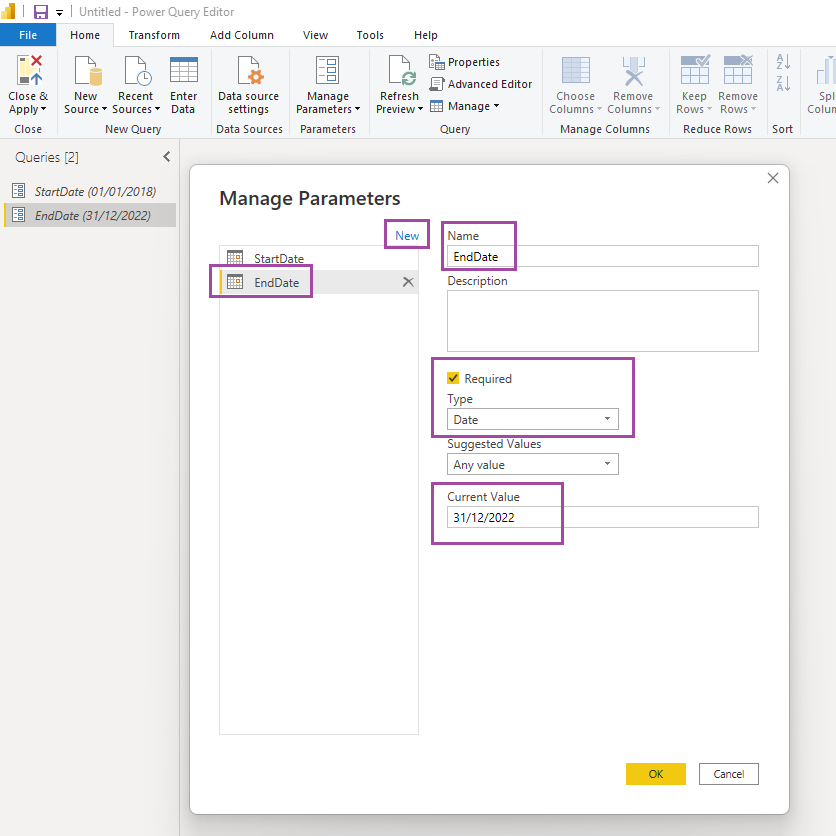This screenshot has height=836, width=836.
Task: Sort ascending with A-Z icon
Action: click(783, 61)
